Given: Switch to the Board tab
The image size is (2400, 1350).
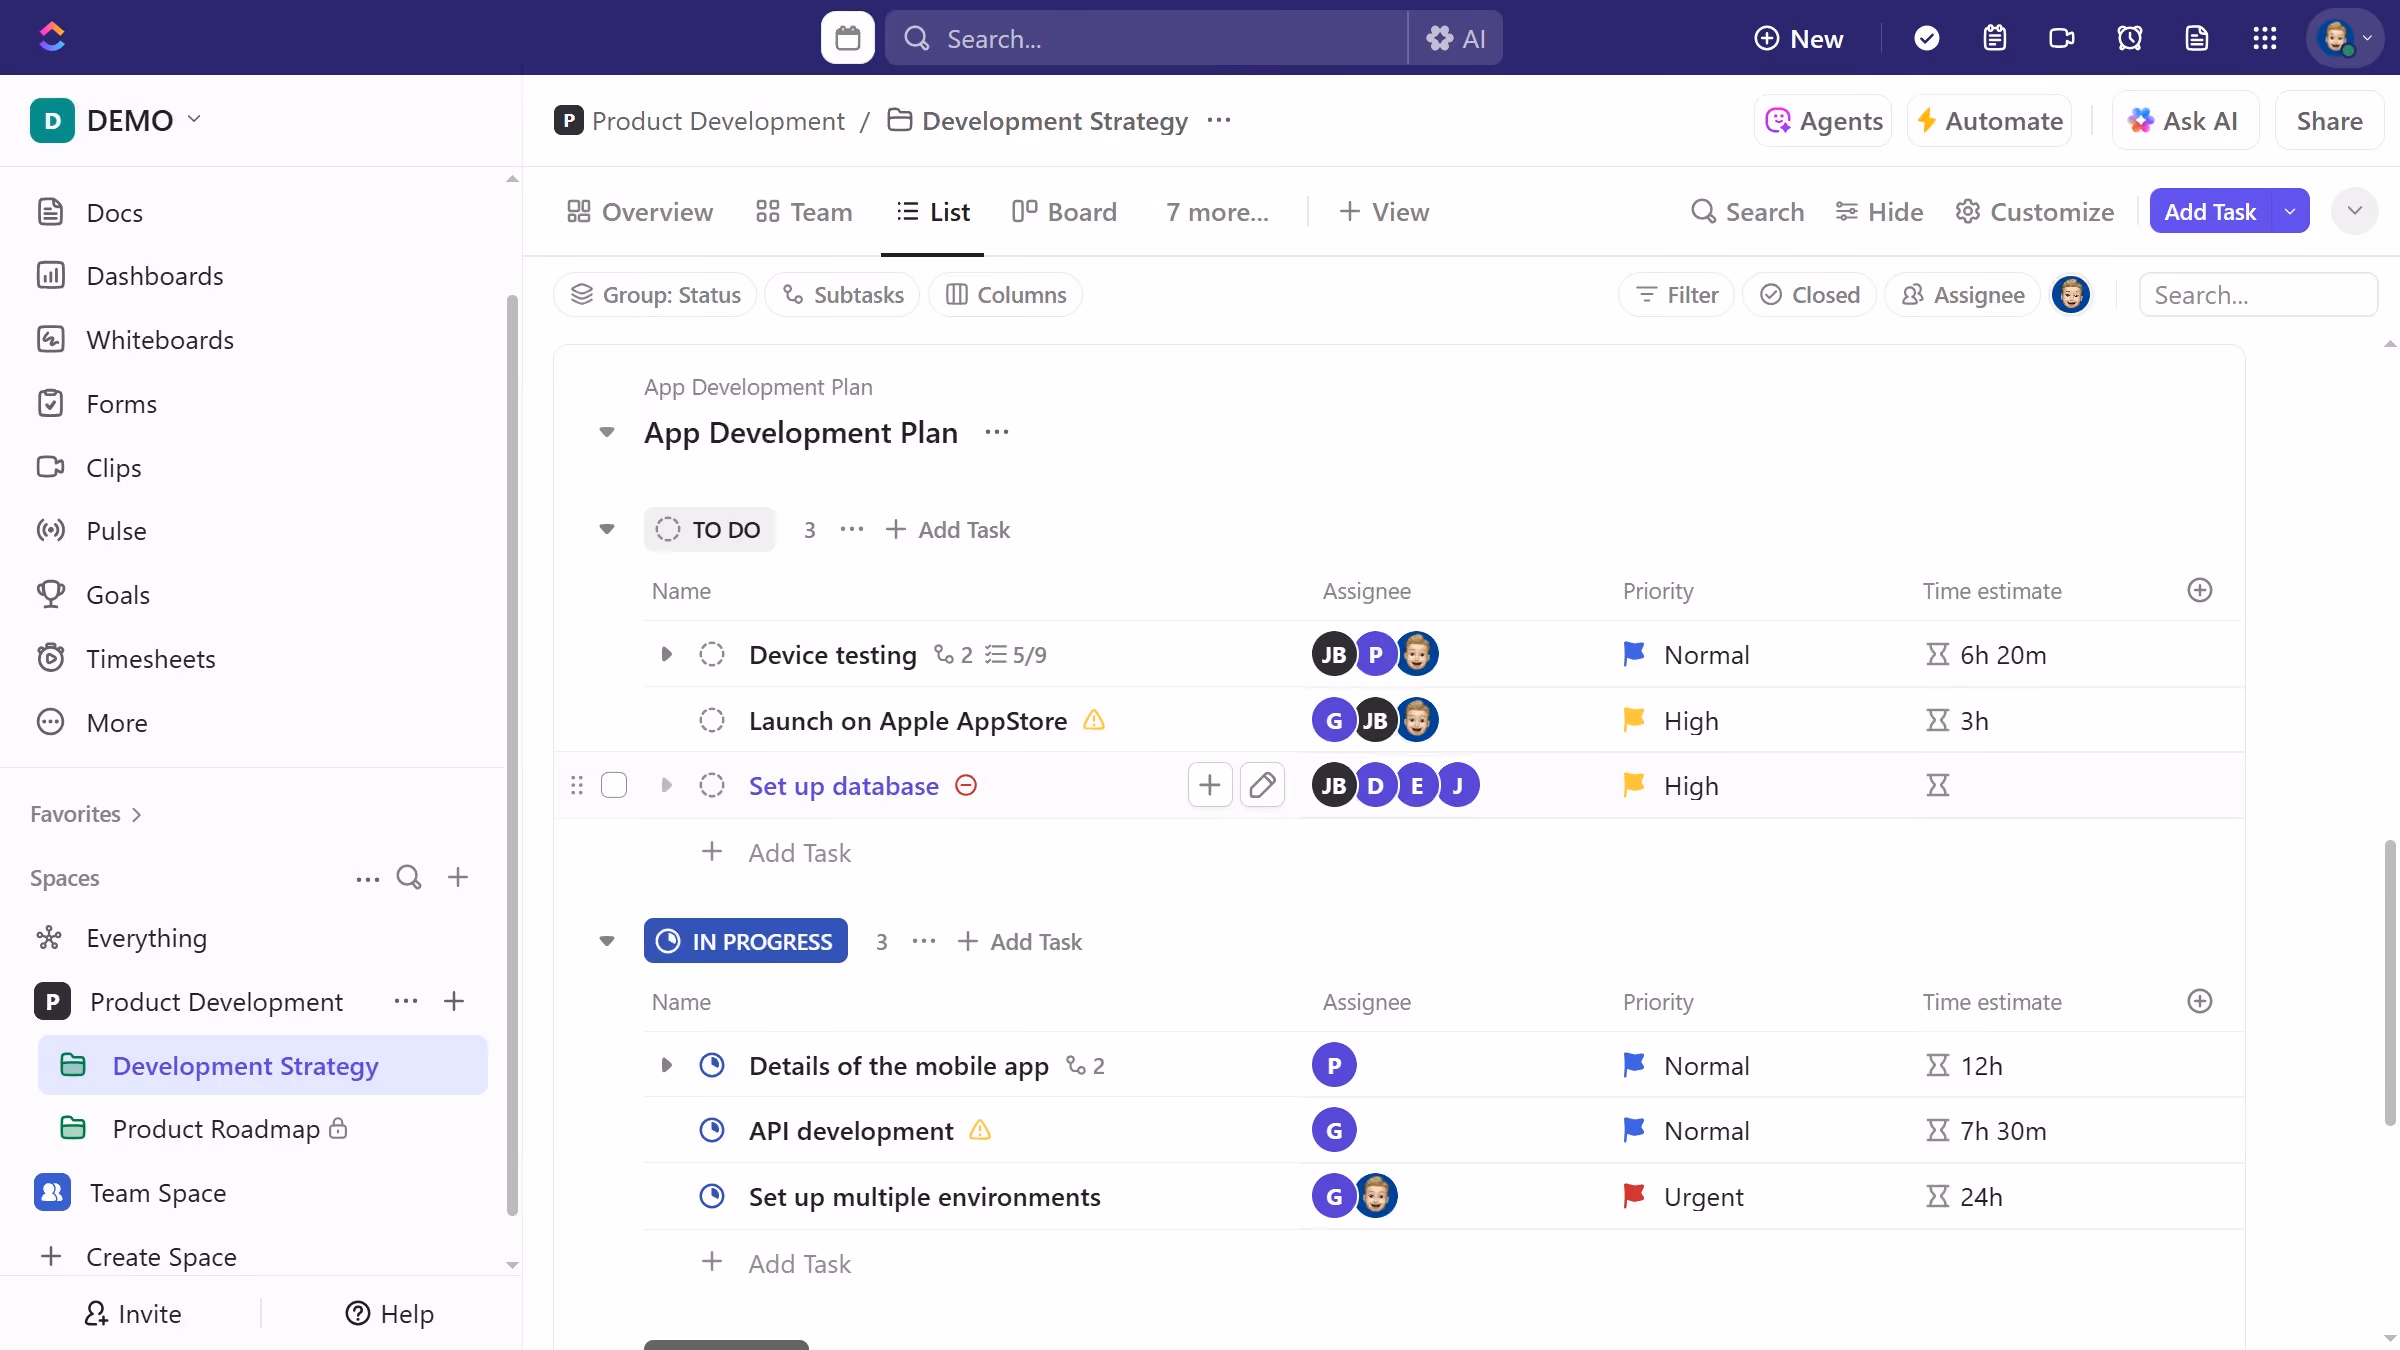Looking at the screenshot, I should tap(1064, 212).
